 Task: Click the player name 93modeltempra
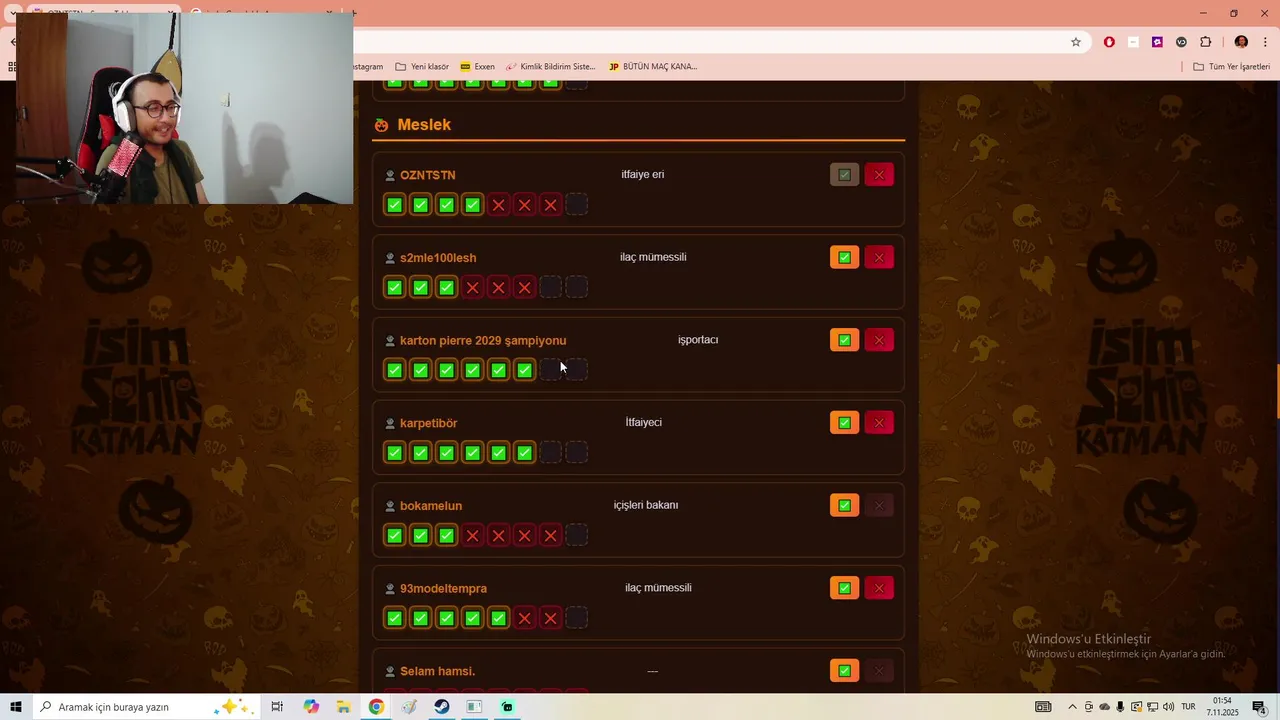443,589
